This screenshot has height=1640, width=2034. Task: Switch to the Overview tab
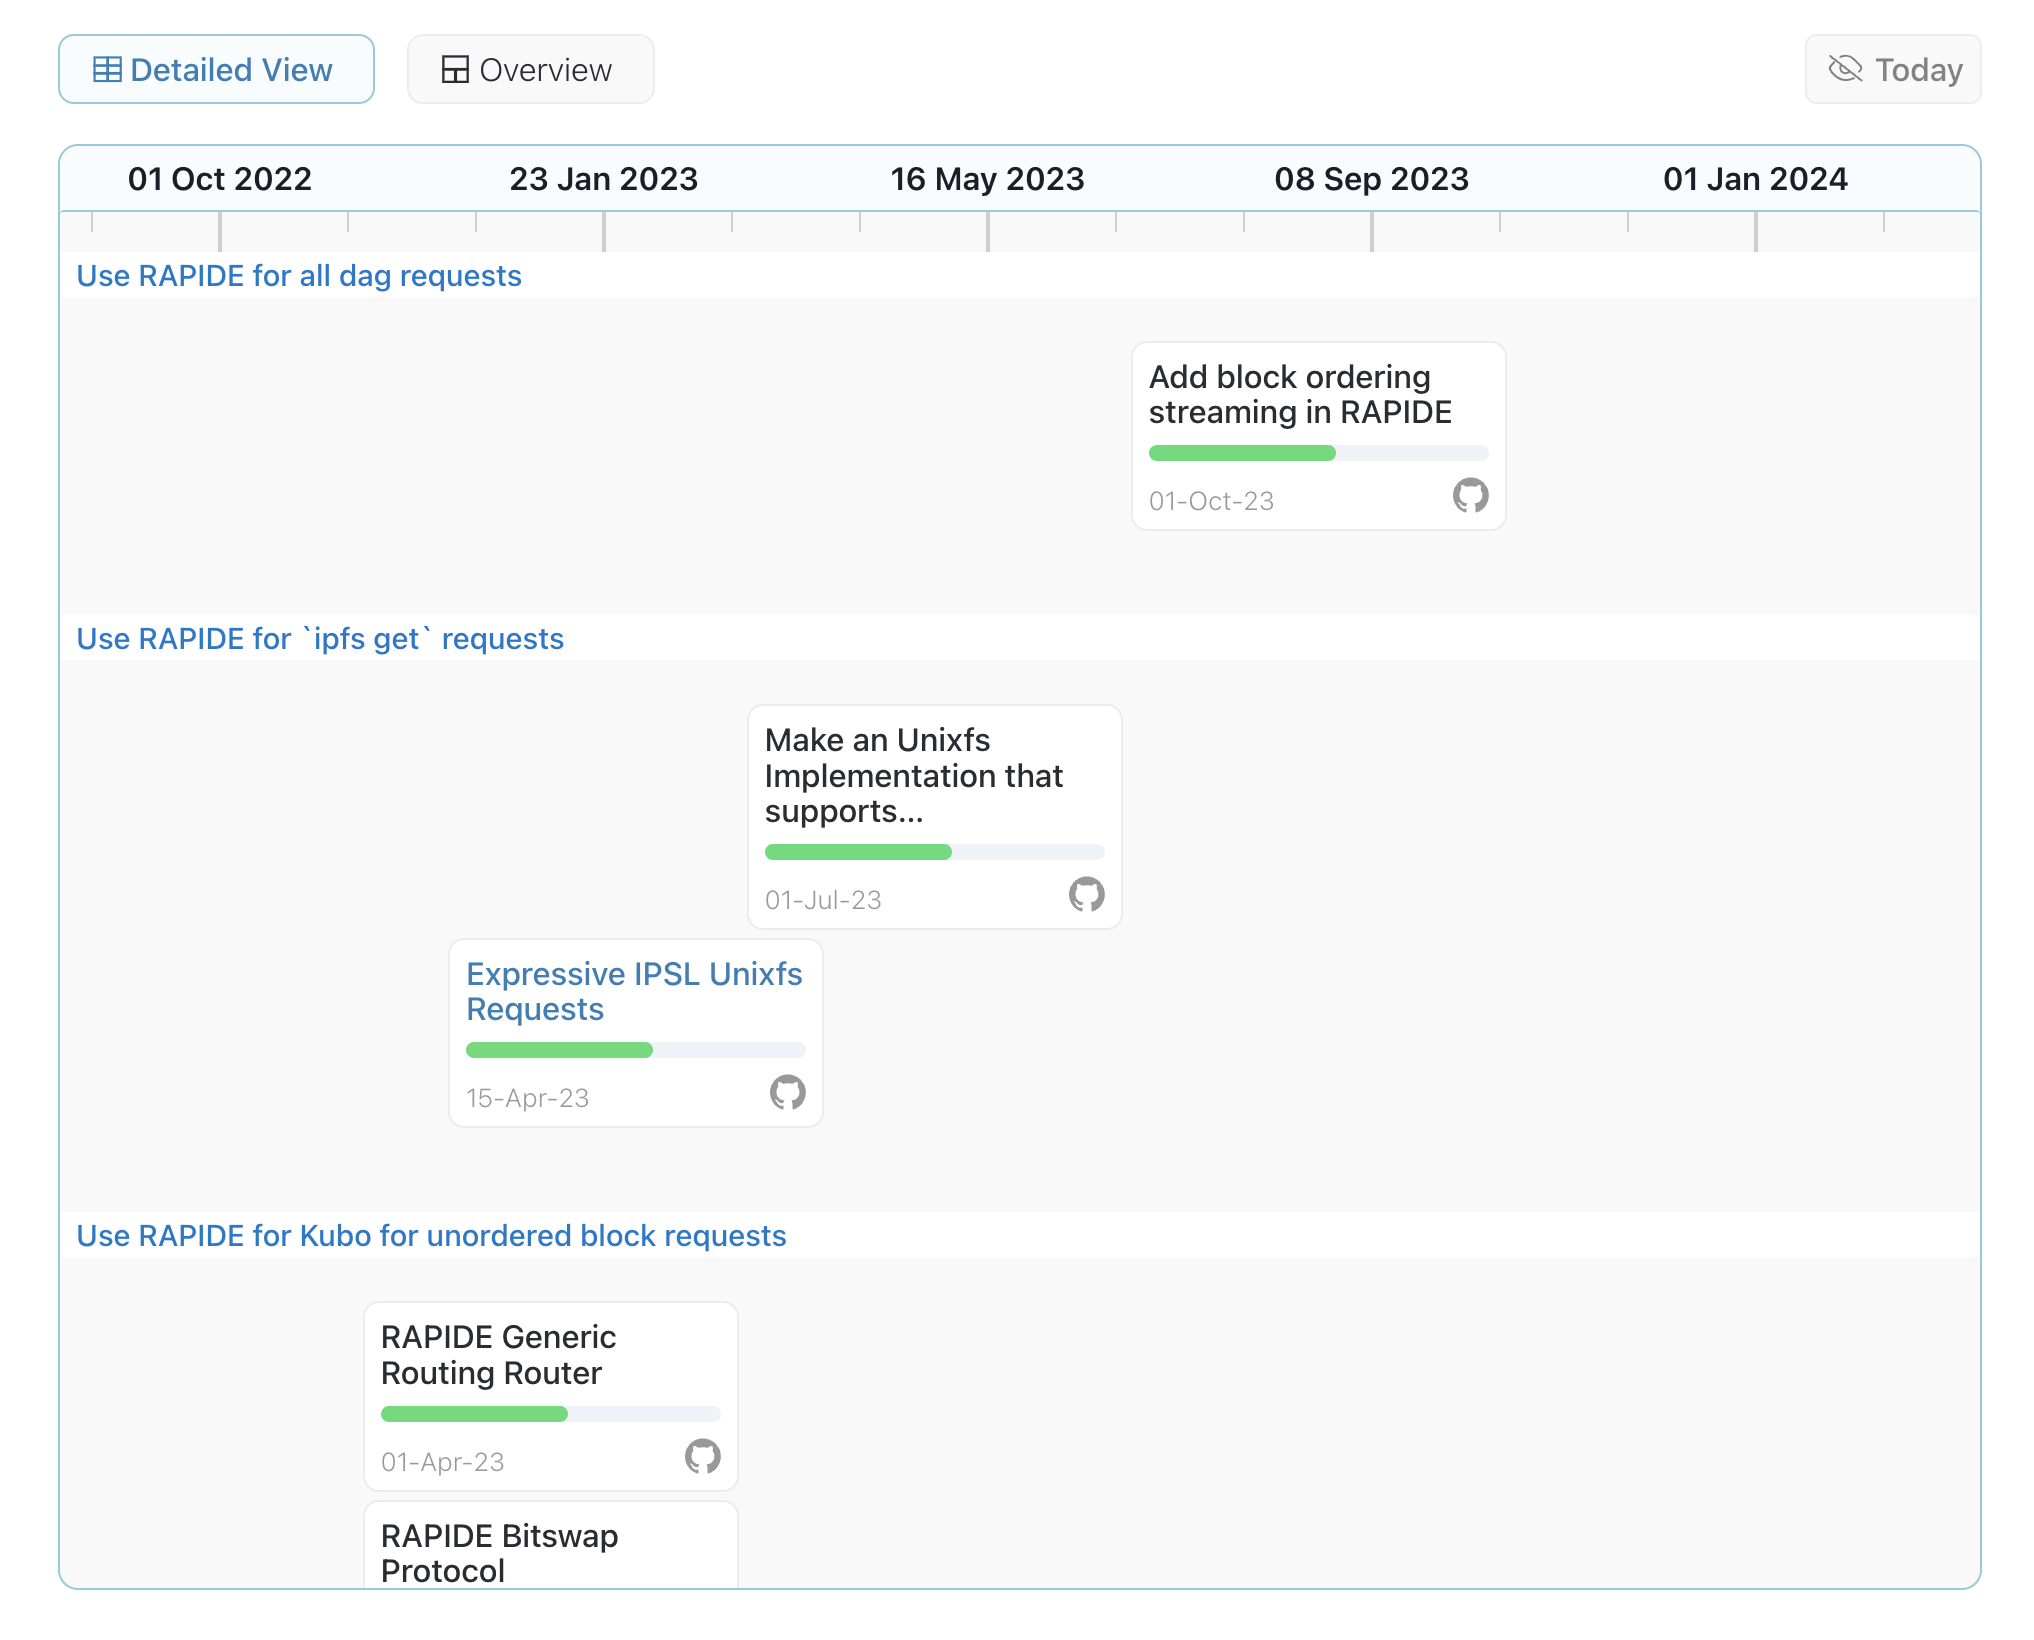531,69
